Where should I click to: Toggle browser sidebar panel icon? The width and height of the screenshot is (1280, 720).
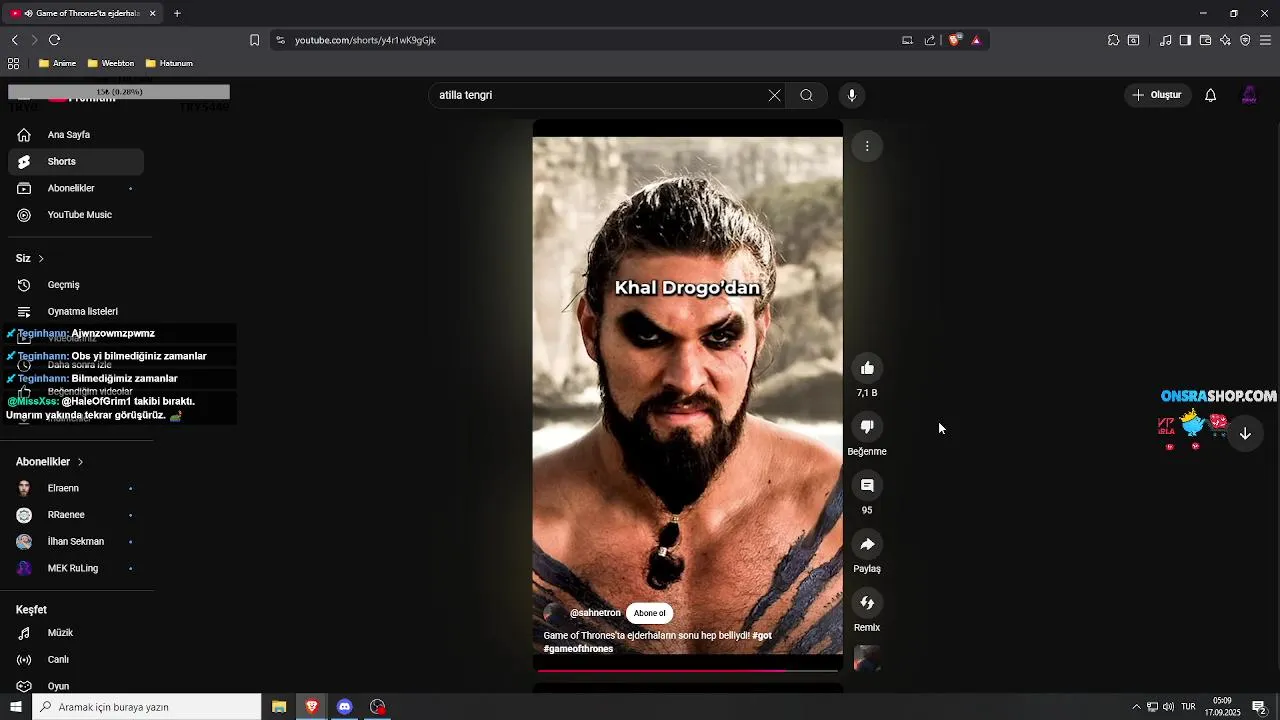[1185, 40]
